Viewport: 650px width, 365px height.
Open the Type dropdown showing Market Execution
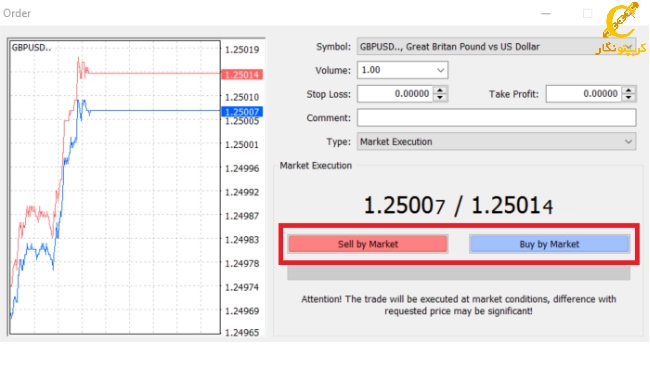point(496,141)
